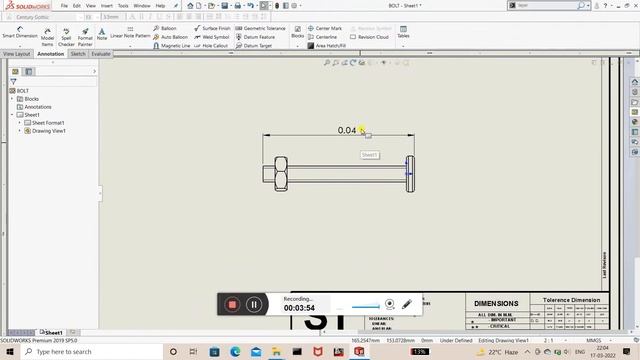Pause the screen recording
640x360 pixels.
[254, 304]
